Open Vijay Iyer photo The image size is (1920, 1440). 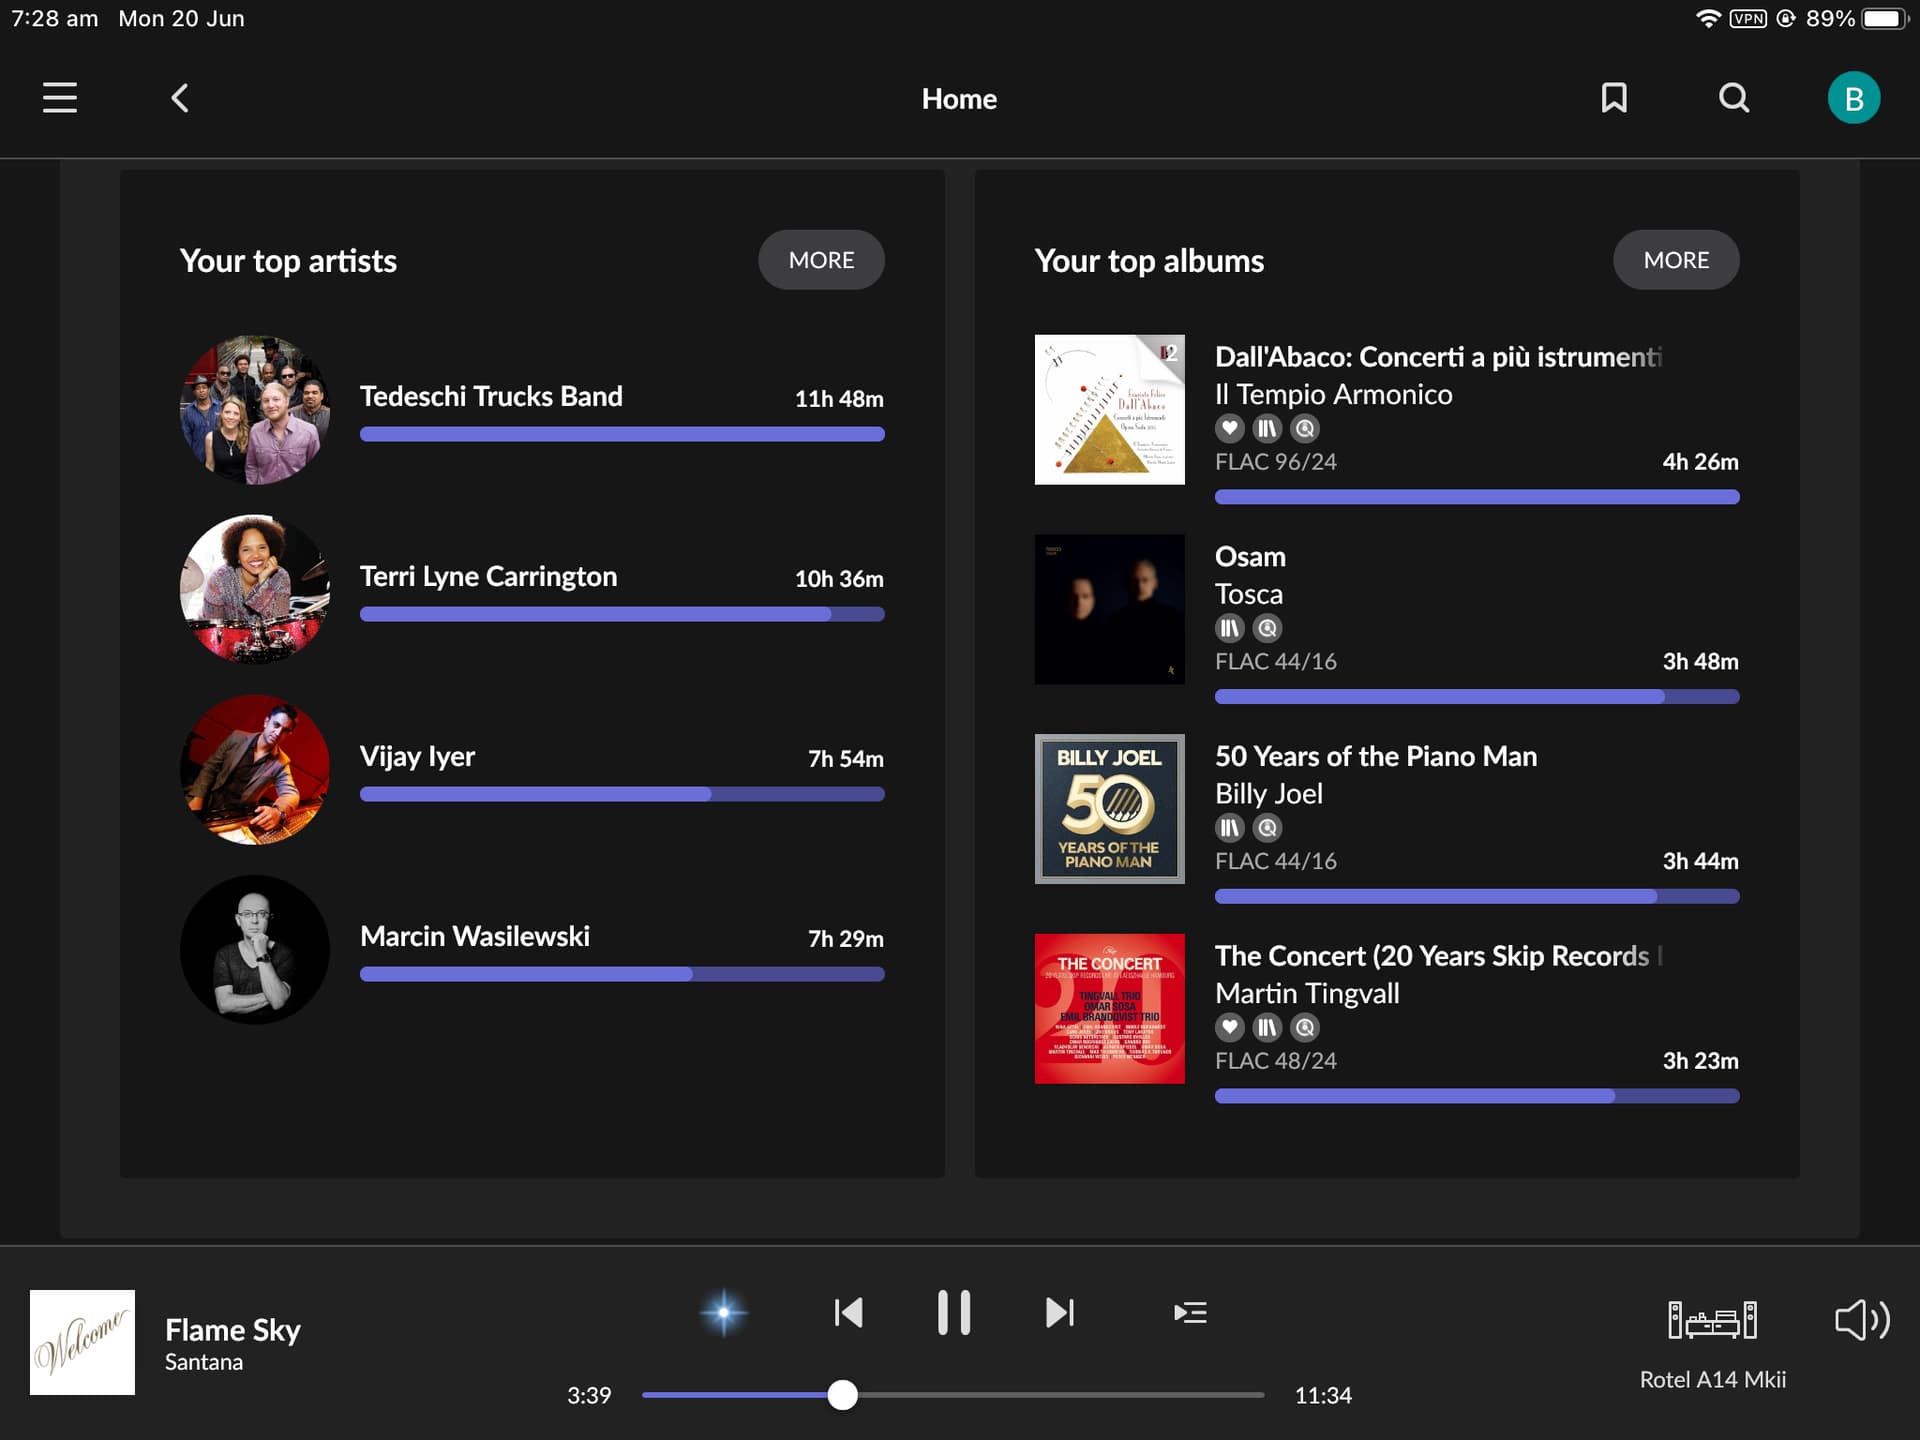pos(255,770)
